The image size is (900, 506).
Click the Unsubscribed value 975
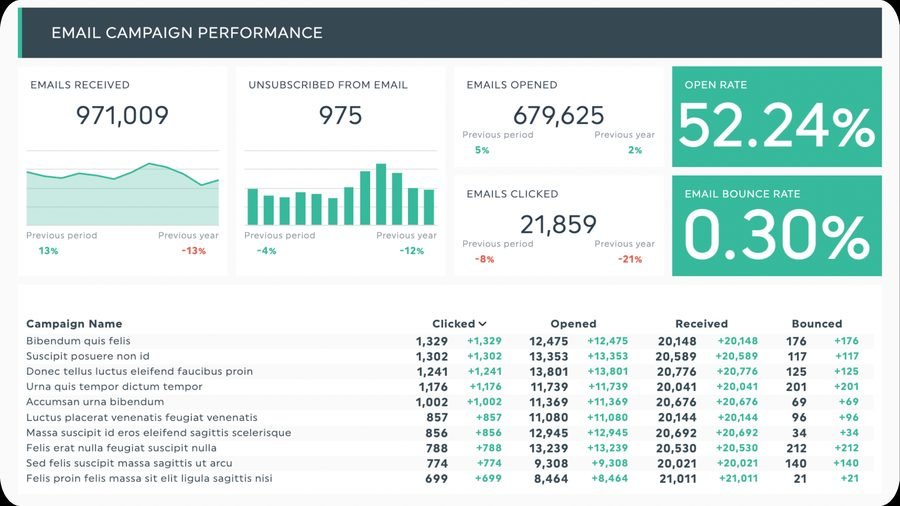[x=340, y=115]
